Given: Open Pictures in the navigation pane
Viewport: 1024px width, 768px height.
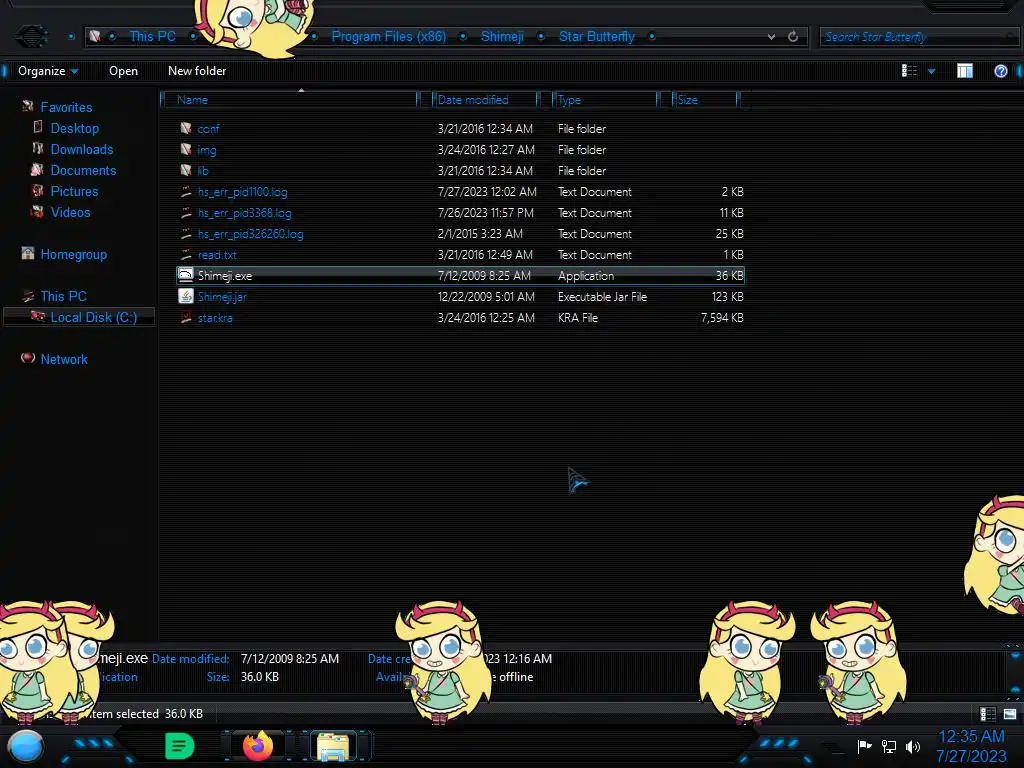Looking at the screenshot, I should [74, 191].
